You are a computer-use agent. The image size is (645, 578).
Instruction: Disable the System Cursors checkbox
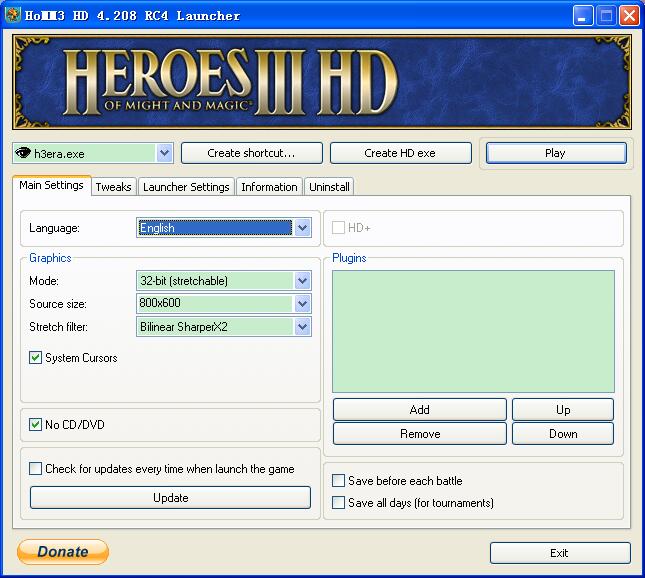tap(35, 357)
